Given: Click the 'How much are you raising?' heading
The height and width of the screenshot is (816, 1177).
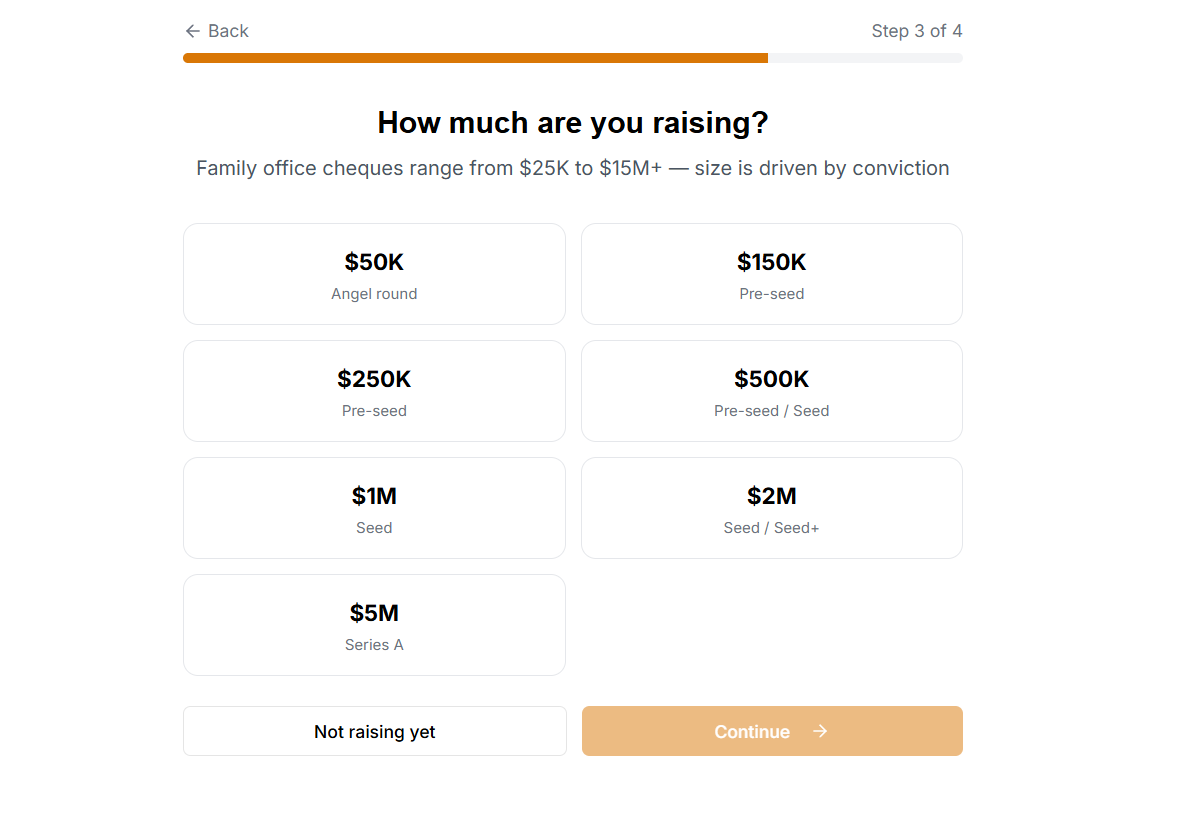Looking at the screenshot, I should coord(573,123).
